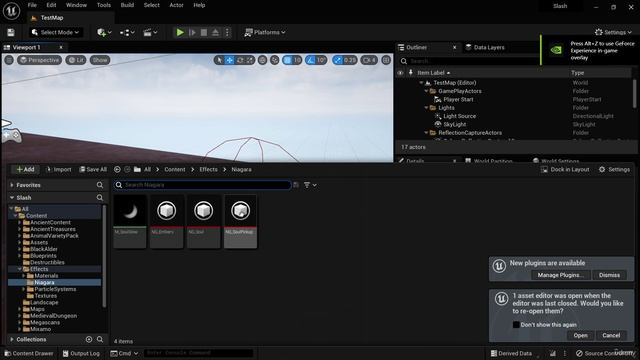Open the Window menu
The width and height of the screenshot is (640, 360).
tap(76, 5)
